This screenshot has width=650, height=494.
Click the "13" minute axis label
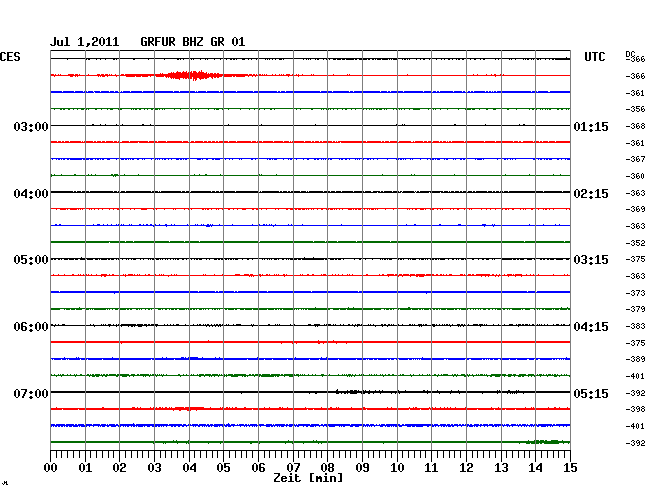click(x=501, y=467)
